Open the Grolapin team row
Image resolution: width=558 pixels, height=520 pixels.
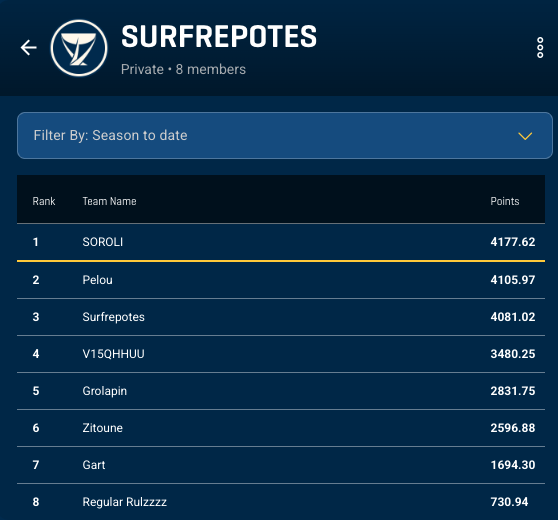(x=281, y=391)
